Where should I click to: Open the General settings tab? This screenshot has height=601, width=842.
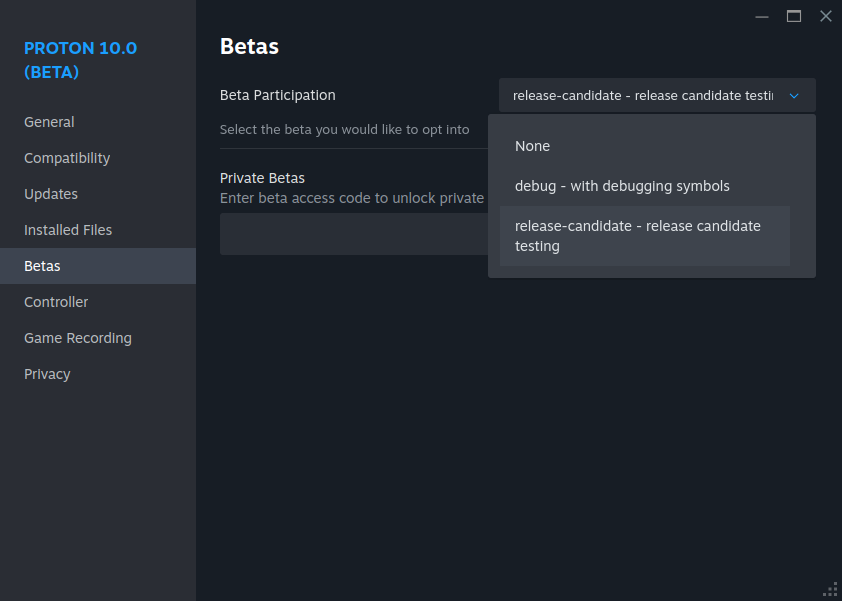[49, 122]
